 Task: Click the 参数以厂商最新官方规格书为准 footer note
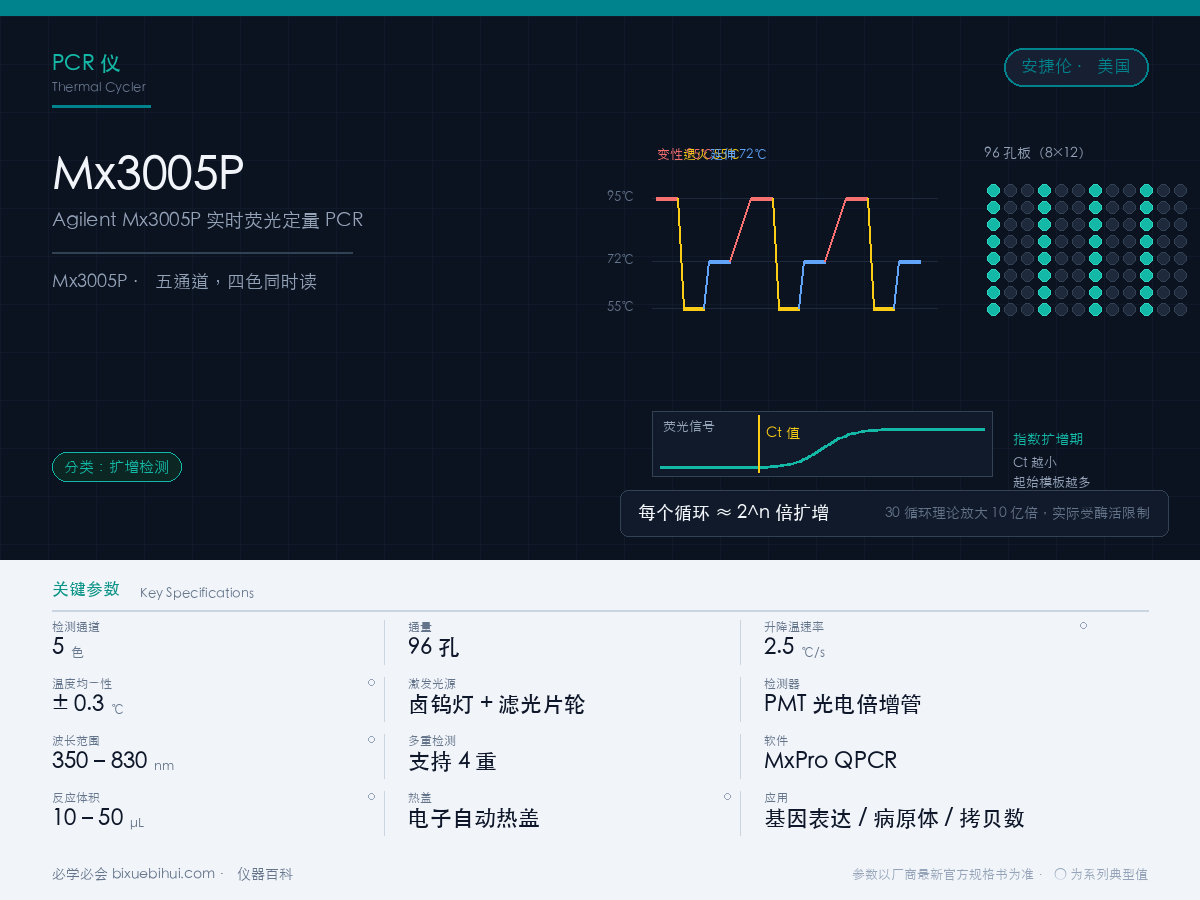(943, 874)
